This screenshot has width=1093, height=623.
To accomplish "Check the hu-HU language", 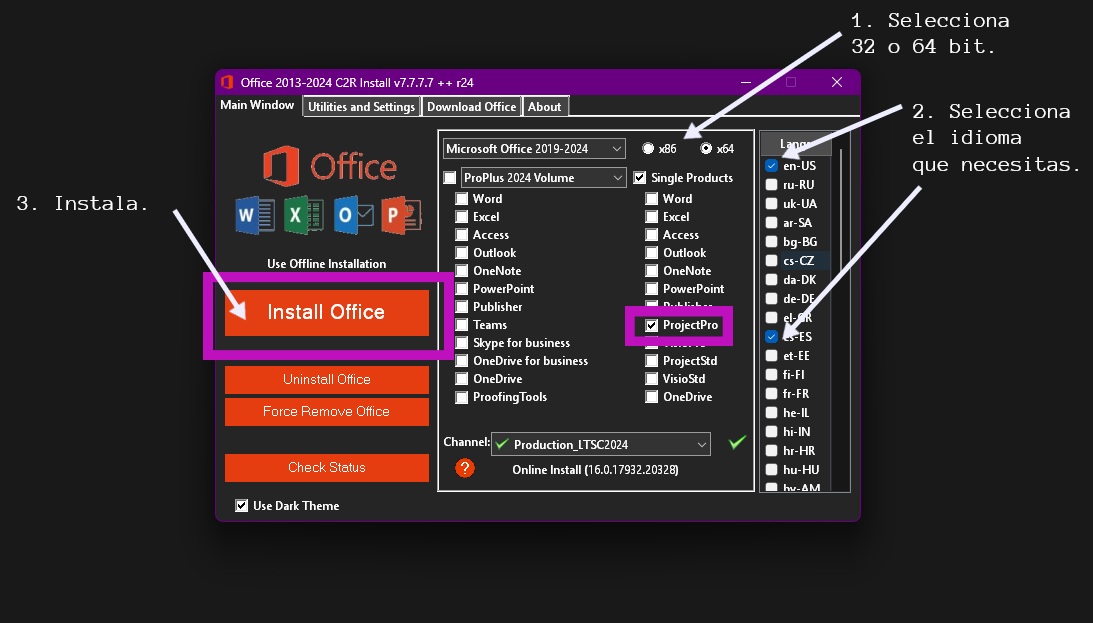I will (771, 470).
